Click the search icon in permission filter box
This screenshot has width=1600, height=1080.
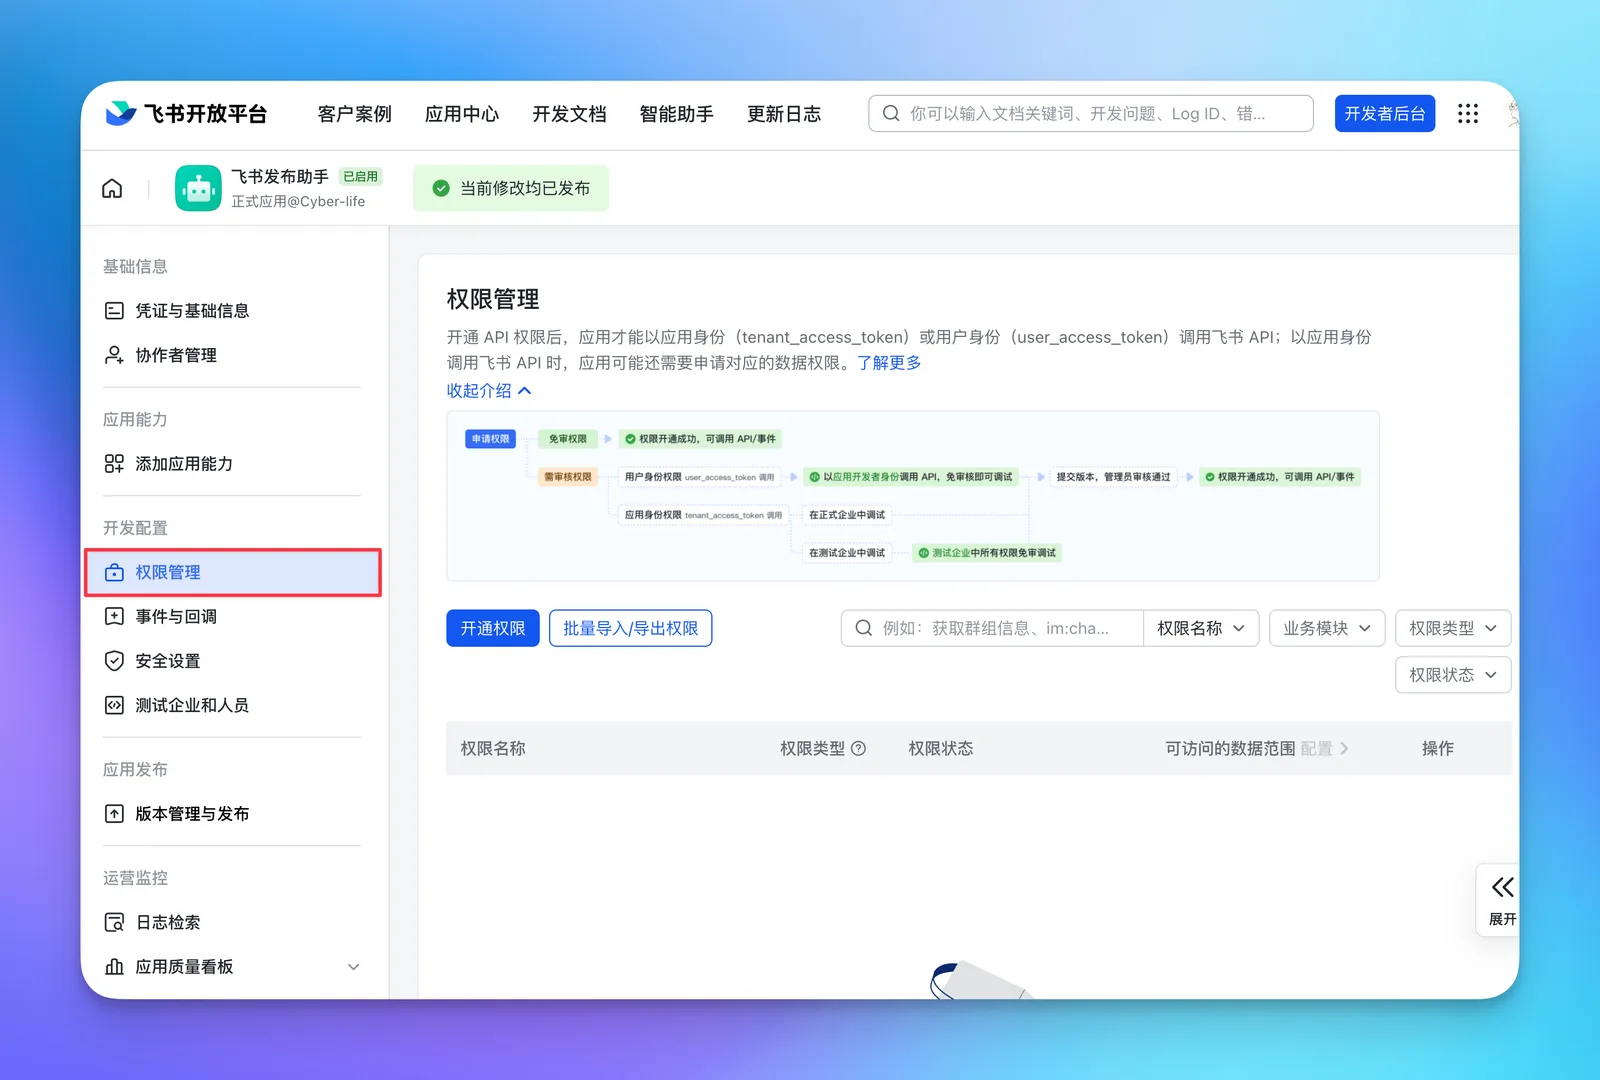pos(864,628)
